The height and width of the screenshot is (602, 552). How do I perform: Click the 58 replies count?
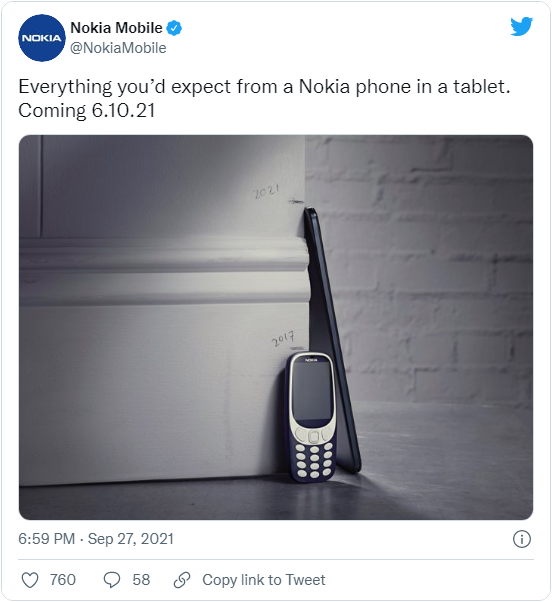pyautogui.click(x=141, y=580)
